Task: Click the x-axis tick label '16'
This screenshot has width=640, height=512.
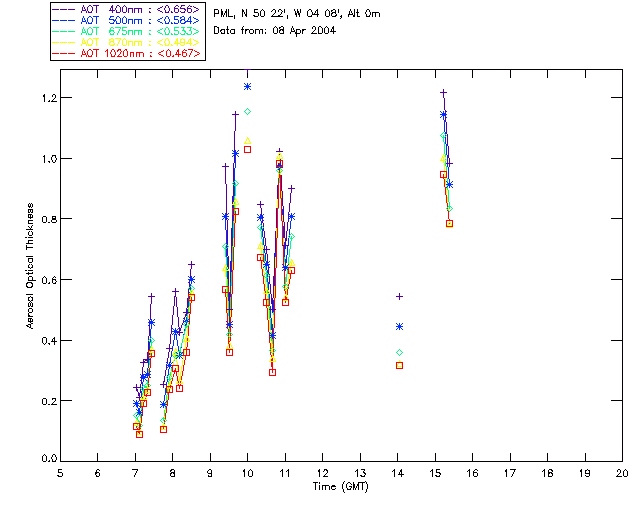Action: pos(473,473)
